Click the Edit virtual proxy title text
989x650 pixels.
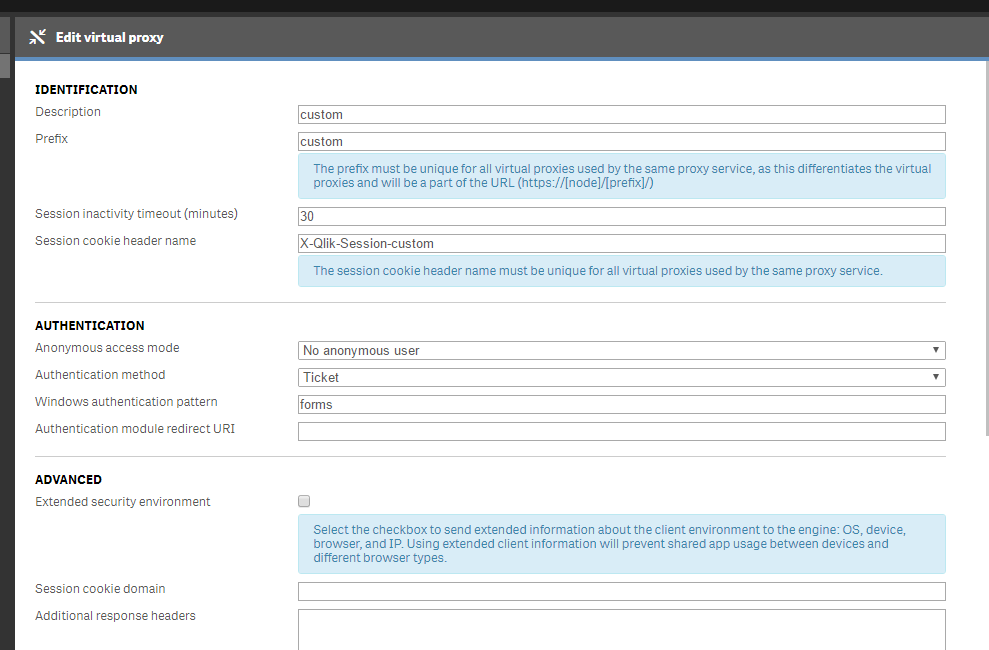[x=109, y=38]
